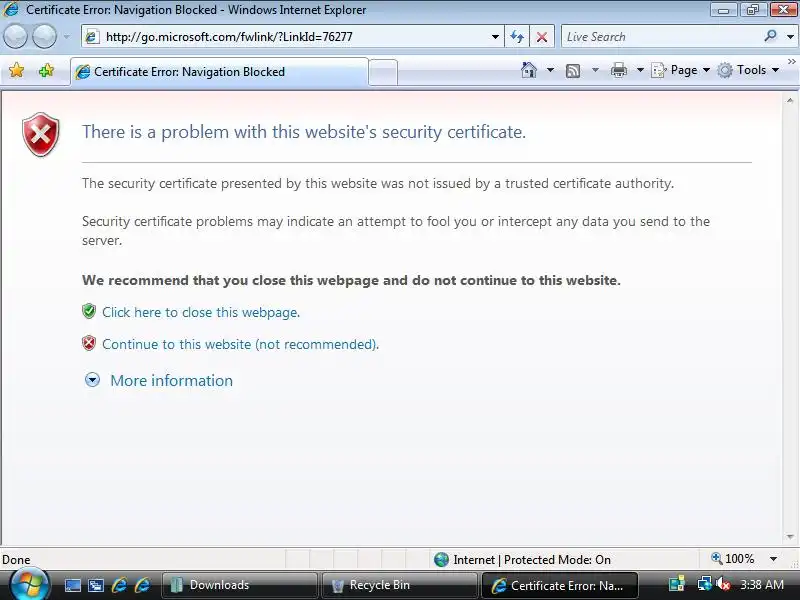Viewport: 800px width, 600px height.
Task: Click the Print icon
Action: (x=619, y=70)
